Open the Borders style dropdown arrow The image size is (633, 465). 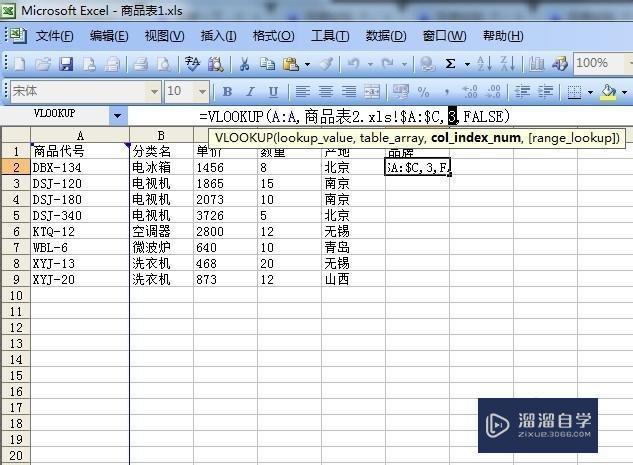[590, 92]
